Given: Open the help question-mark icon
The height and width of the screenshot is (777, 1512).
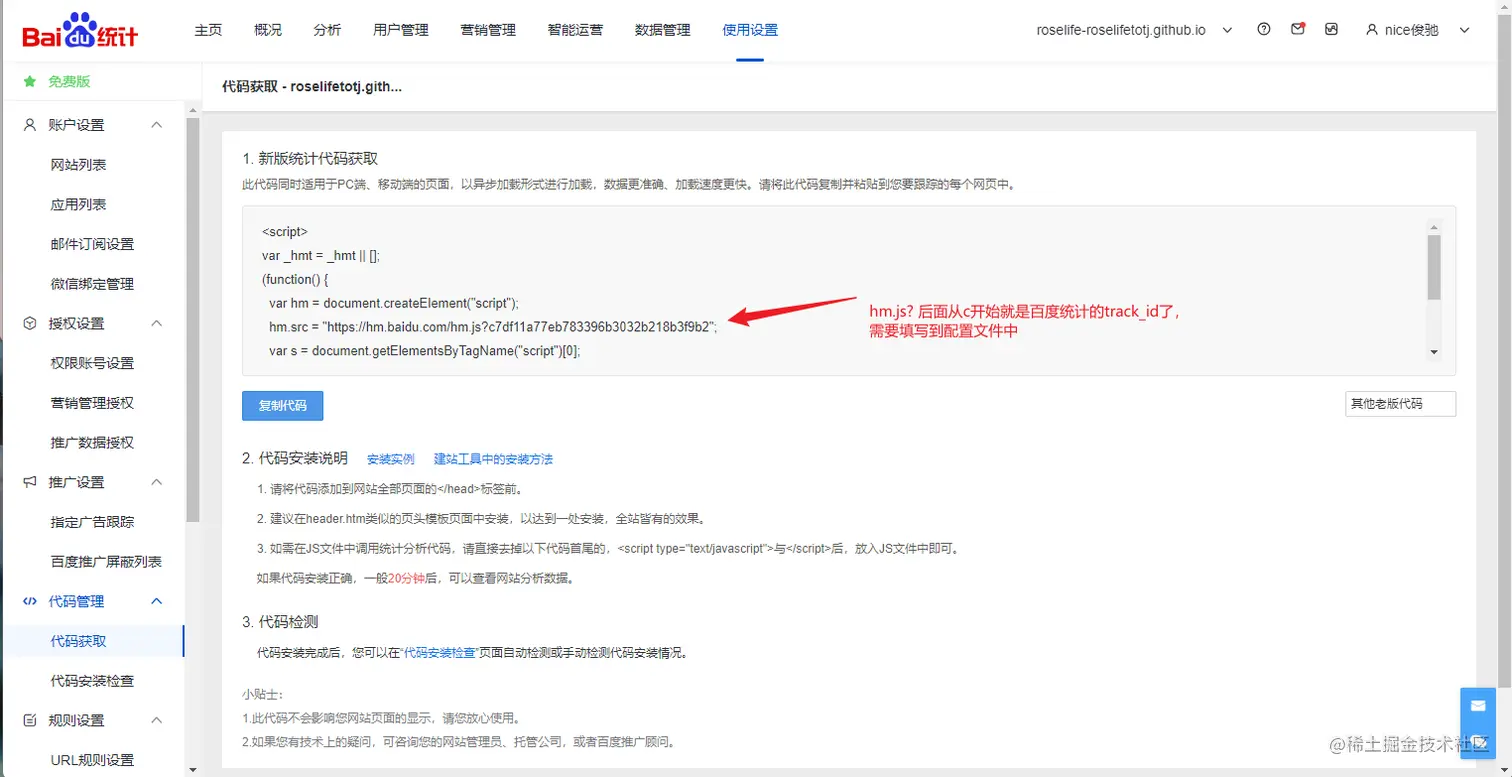Looking at the screenshot, I should coord(1264,30).
